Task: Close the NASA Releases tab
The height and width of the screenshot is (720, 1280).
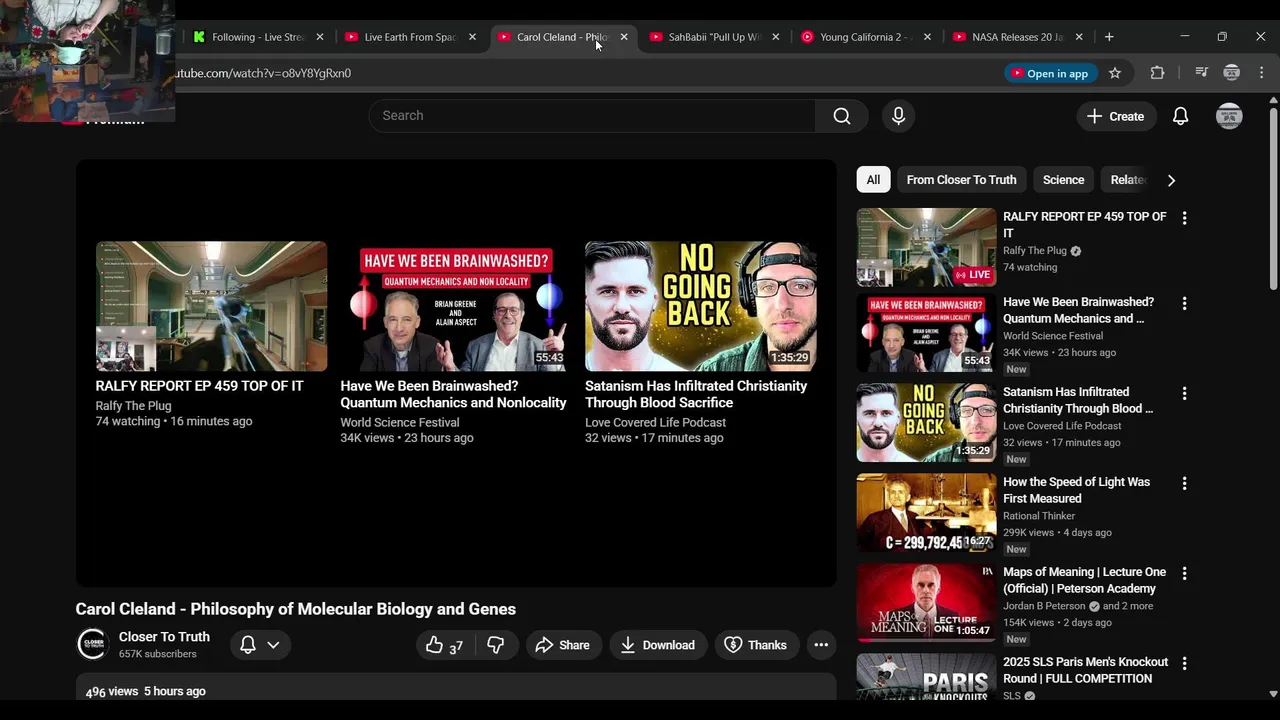Action: pos(1078,37)
